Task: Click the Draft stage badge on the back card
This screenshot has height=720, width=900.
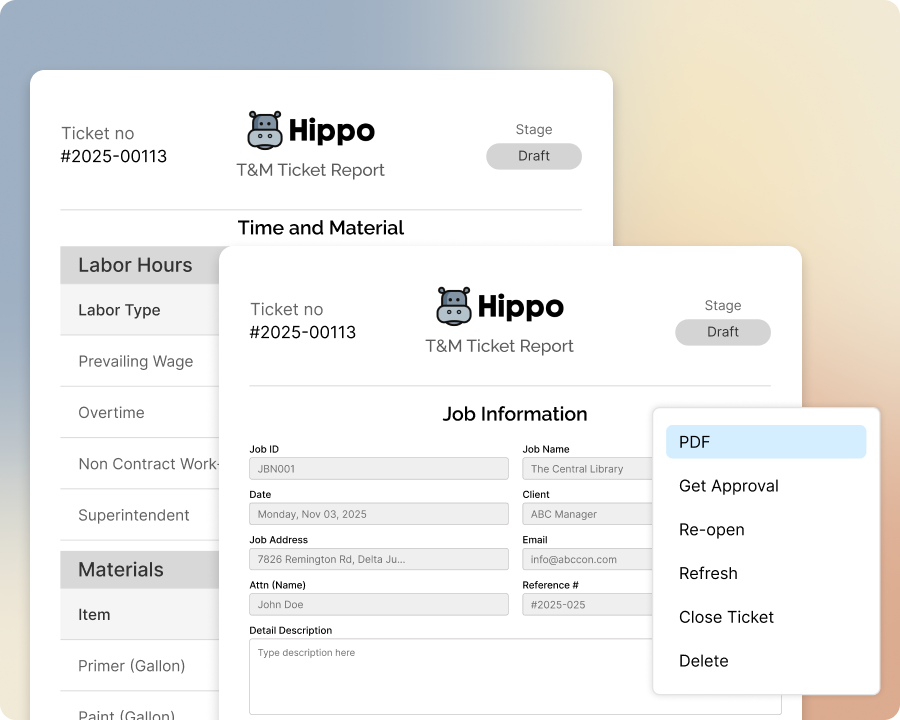Action: pos(534,156)
